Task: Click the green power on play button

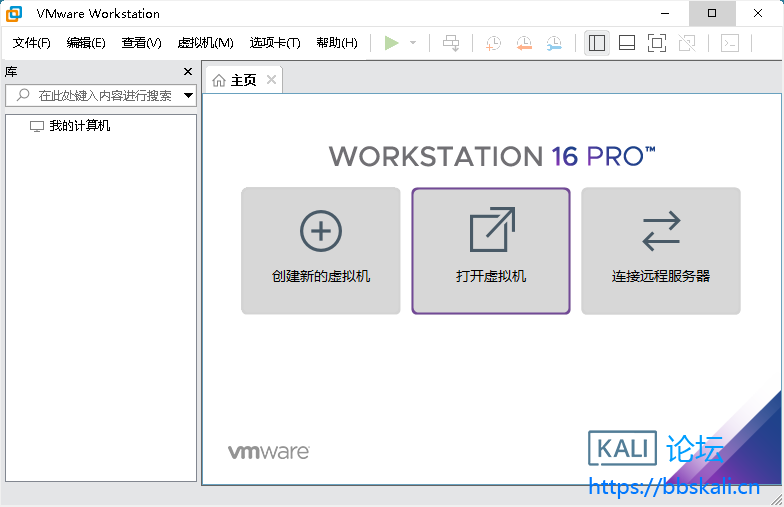Action: (x=391, y=43)
